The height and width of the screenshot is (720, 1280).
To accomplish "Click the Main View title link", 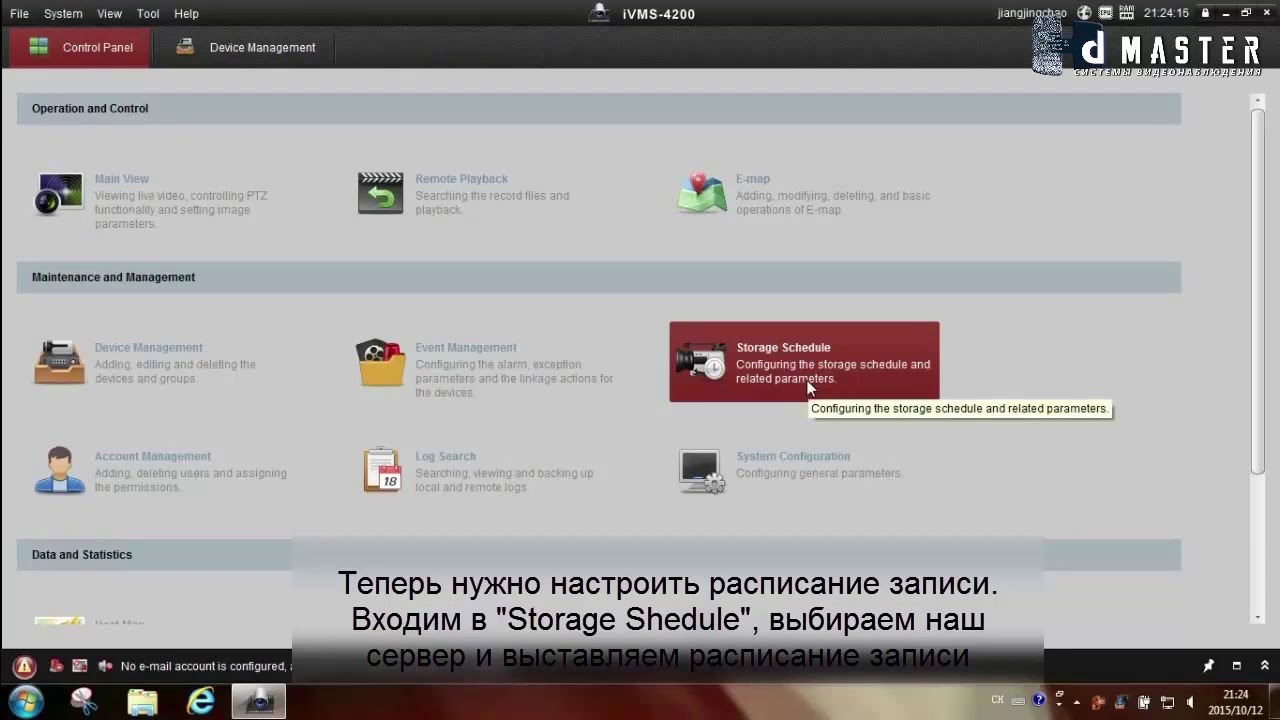I will tap(121, 179).
